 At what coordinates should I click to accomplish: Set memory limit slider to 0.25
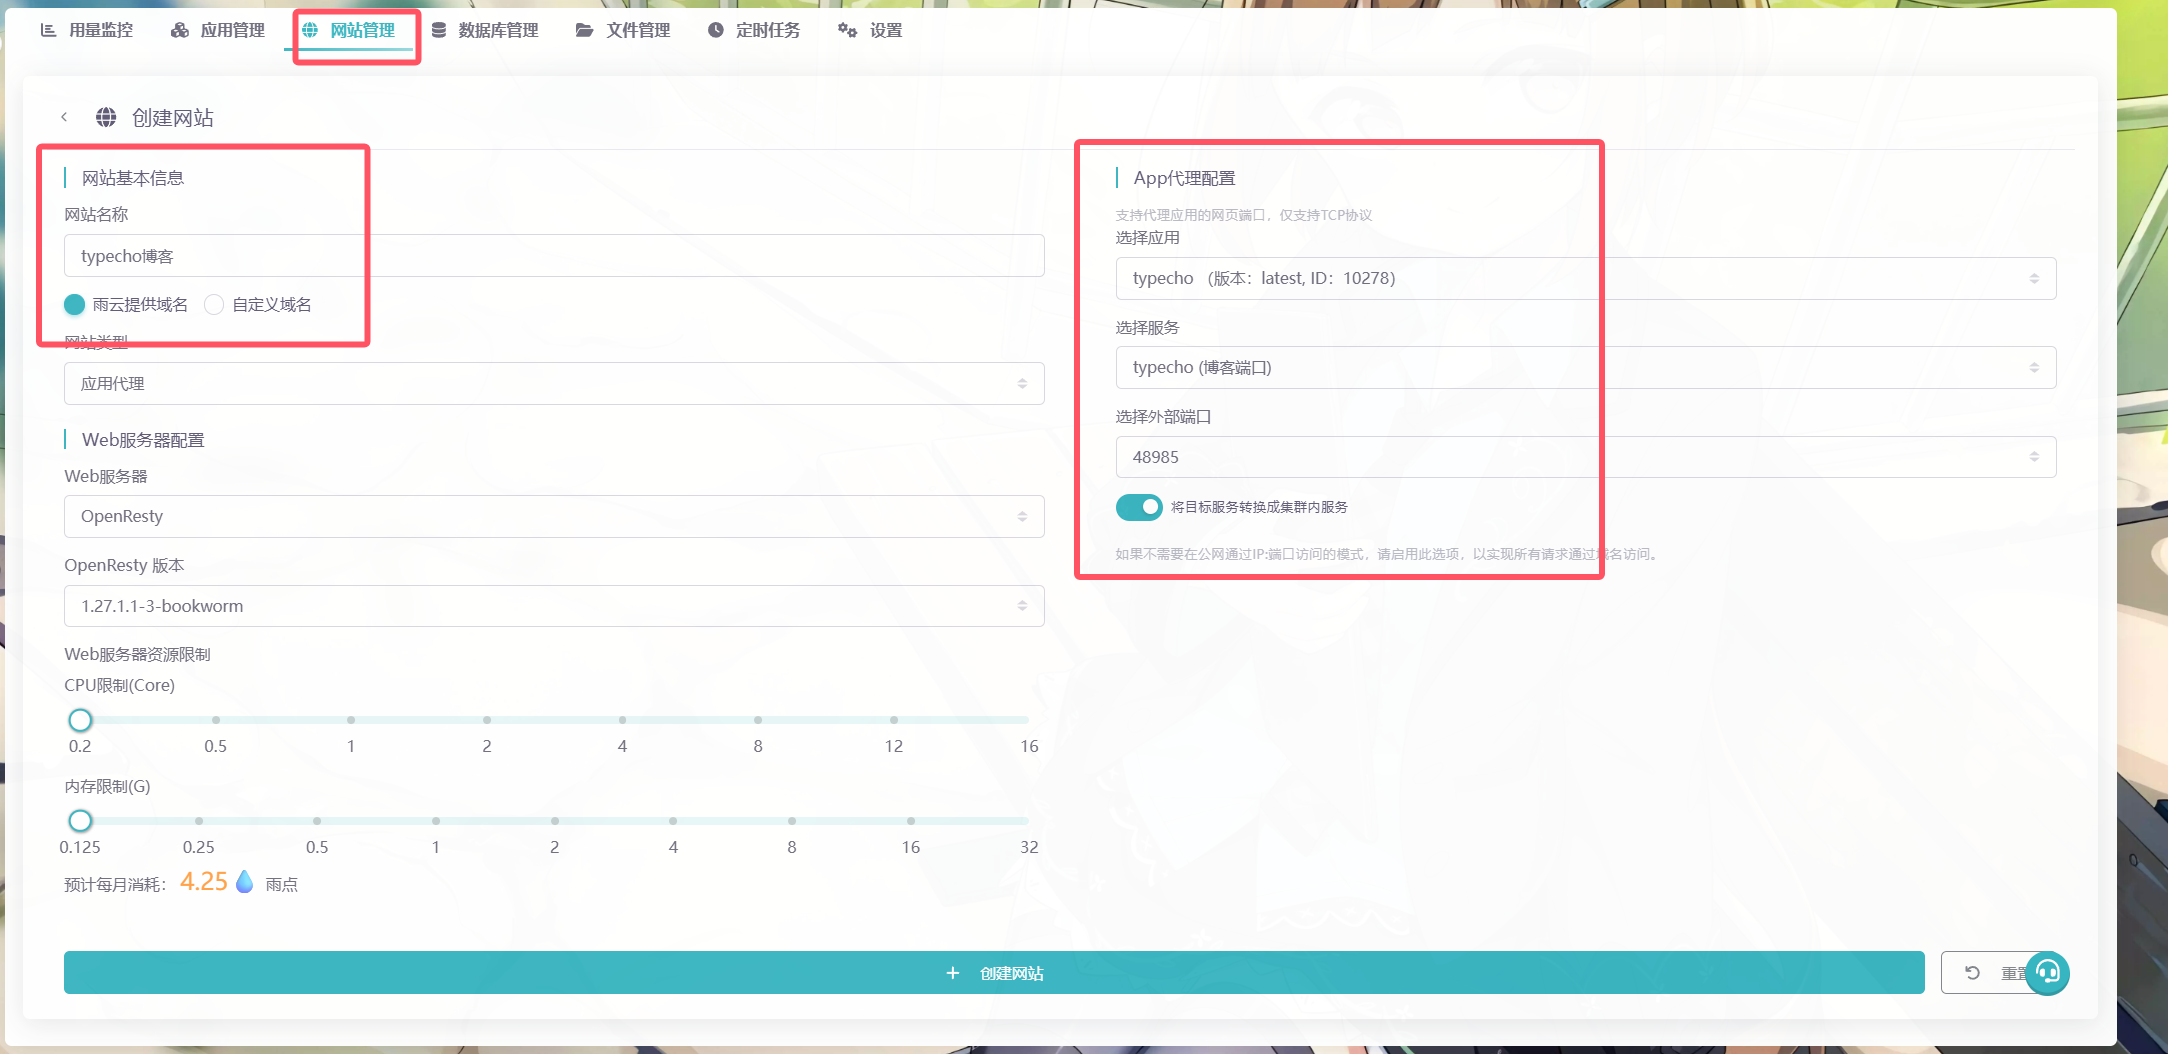coord(199,821)
